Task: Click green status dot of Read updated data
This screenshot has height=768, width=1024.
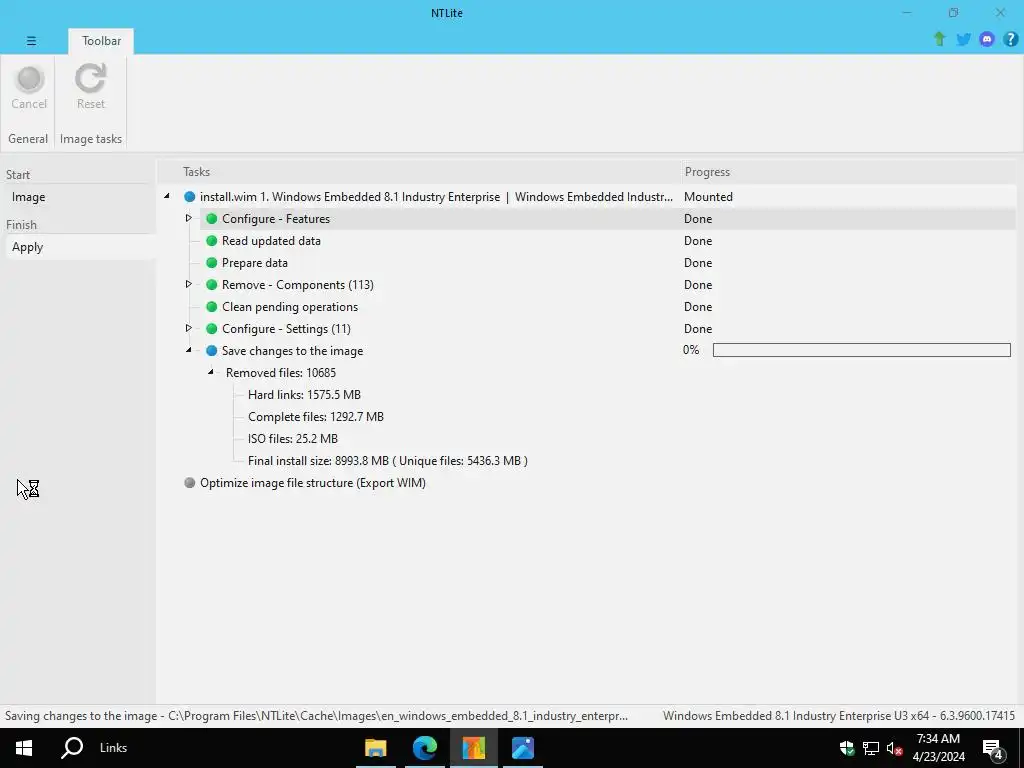Action: point(212,241)
